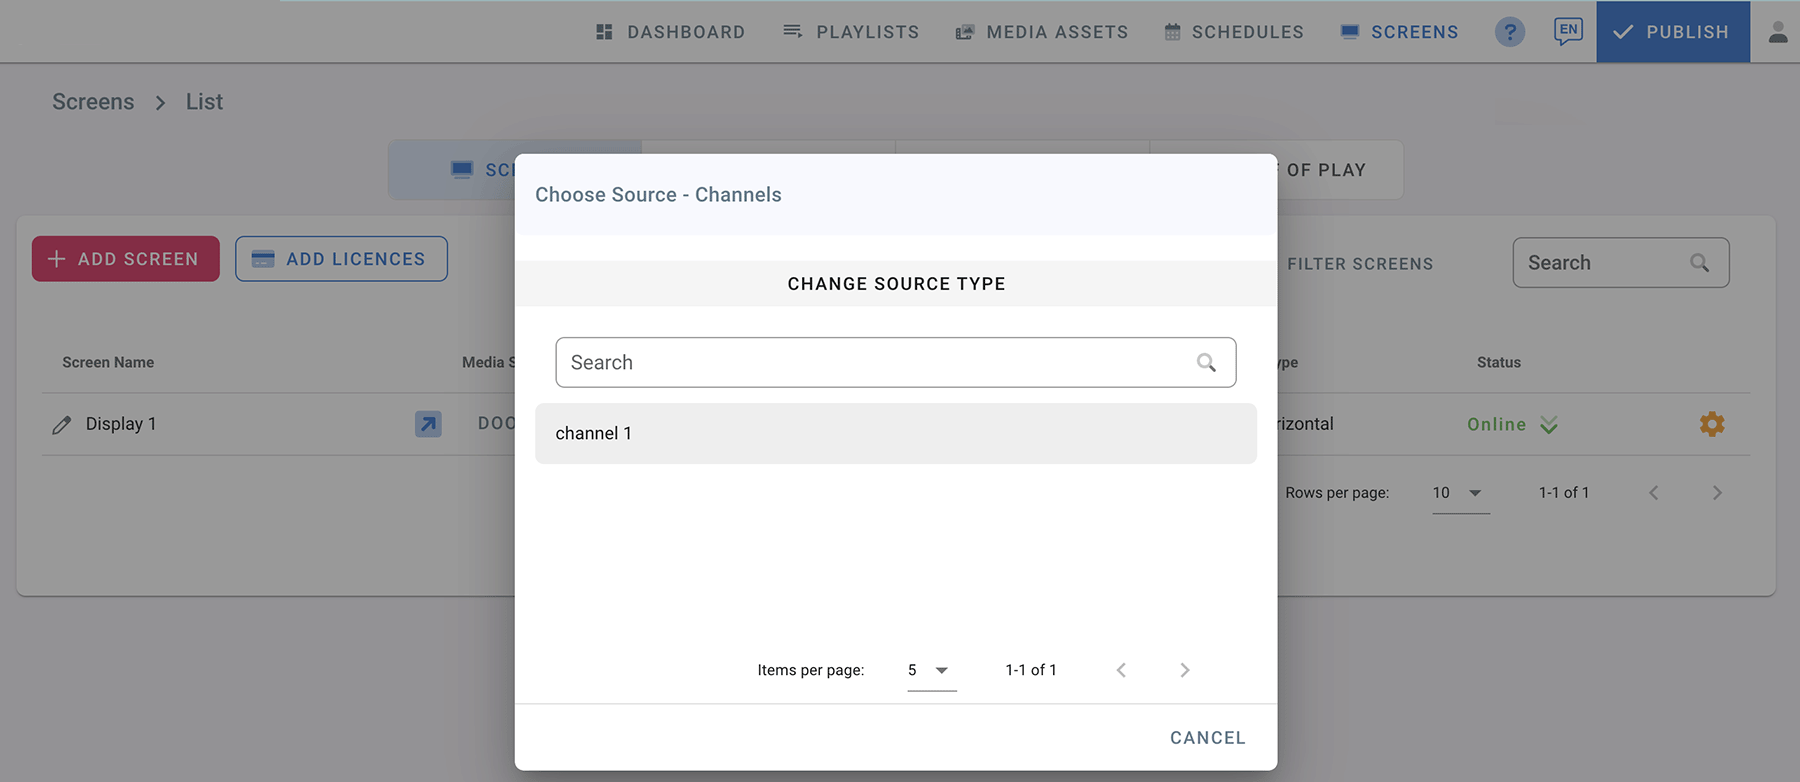The height and width of the screenshot is (782, 1800).
Task: Open the Dashboard nav item
Action: coord(670,32)
